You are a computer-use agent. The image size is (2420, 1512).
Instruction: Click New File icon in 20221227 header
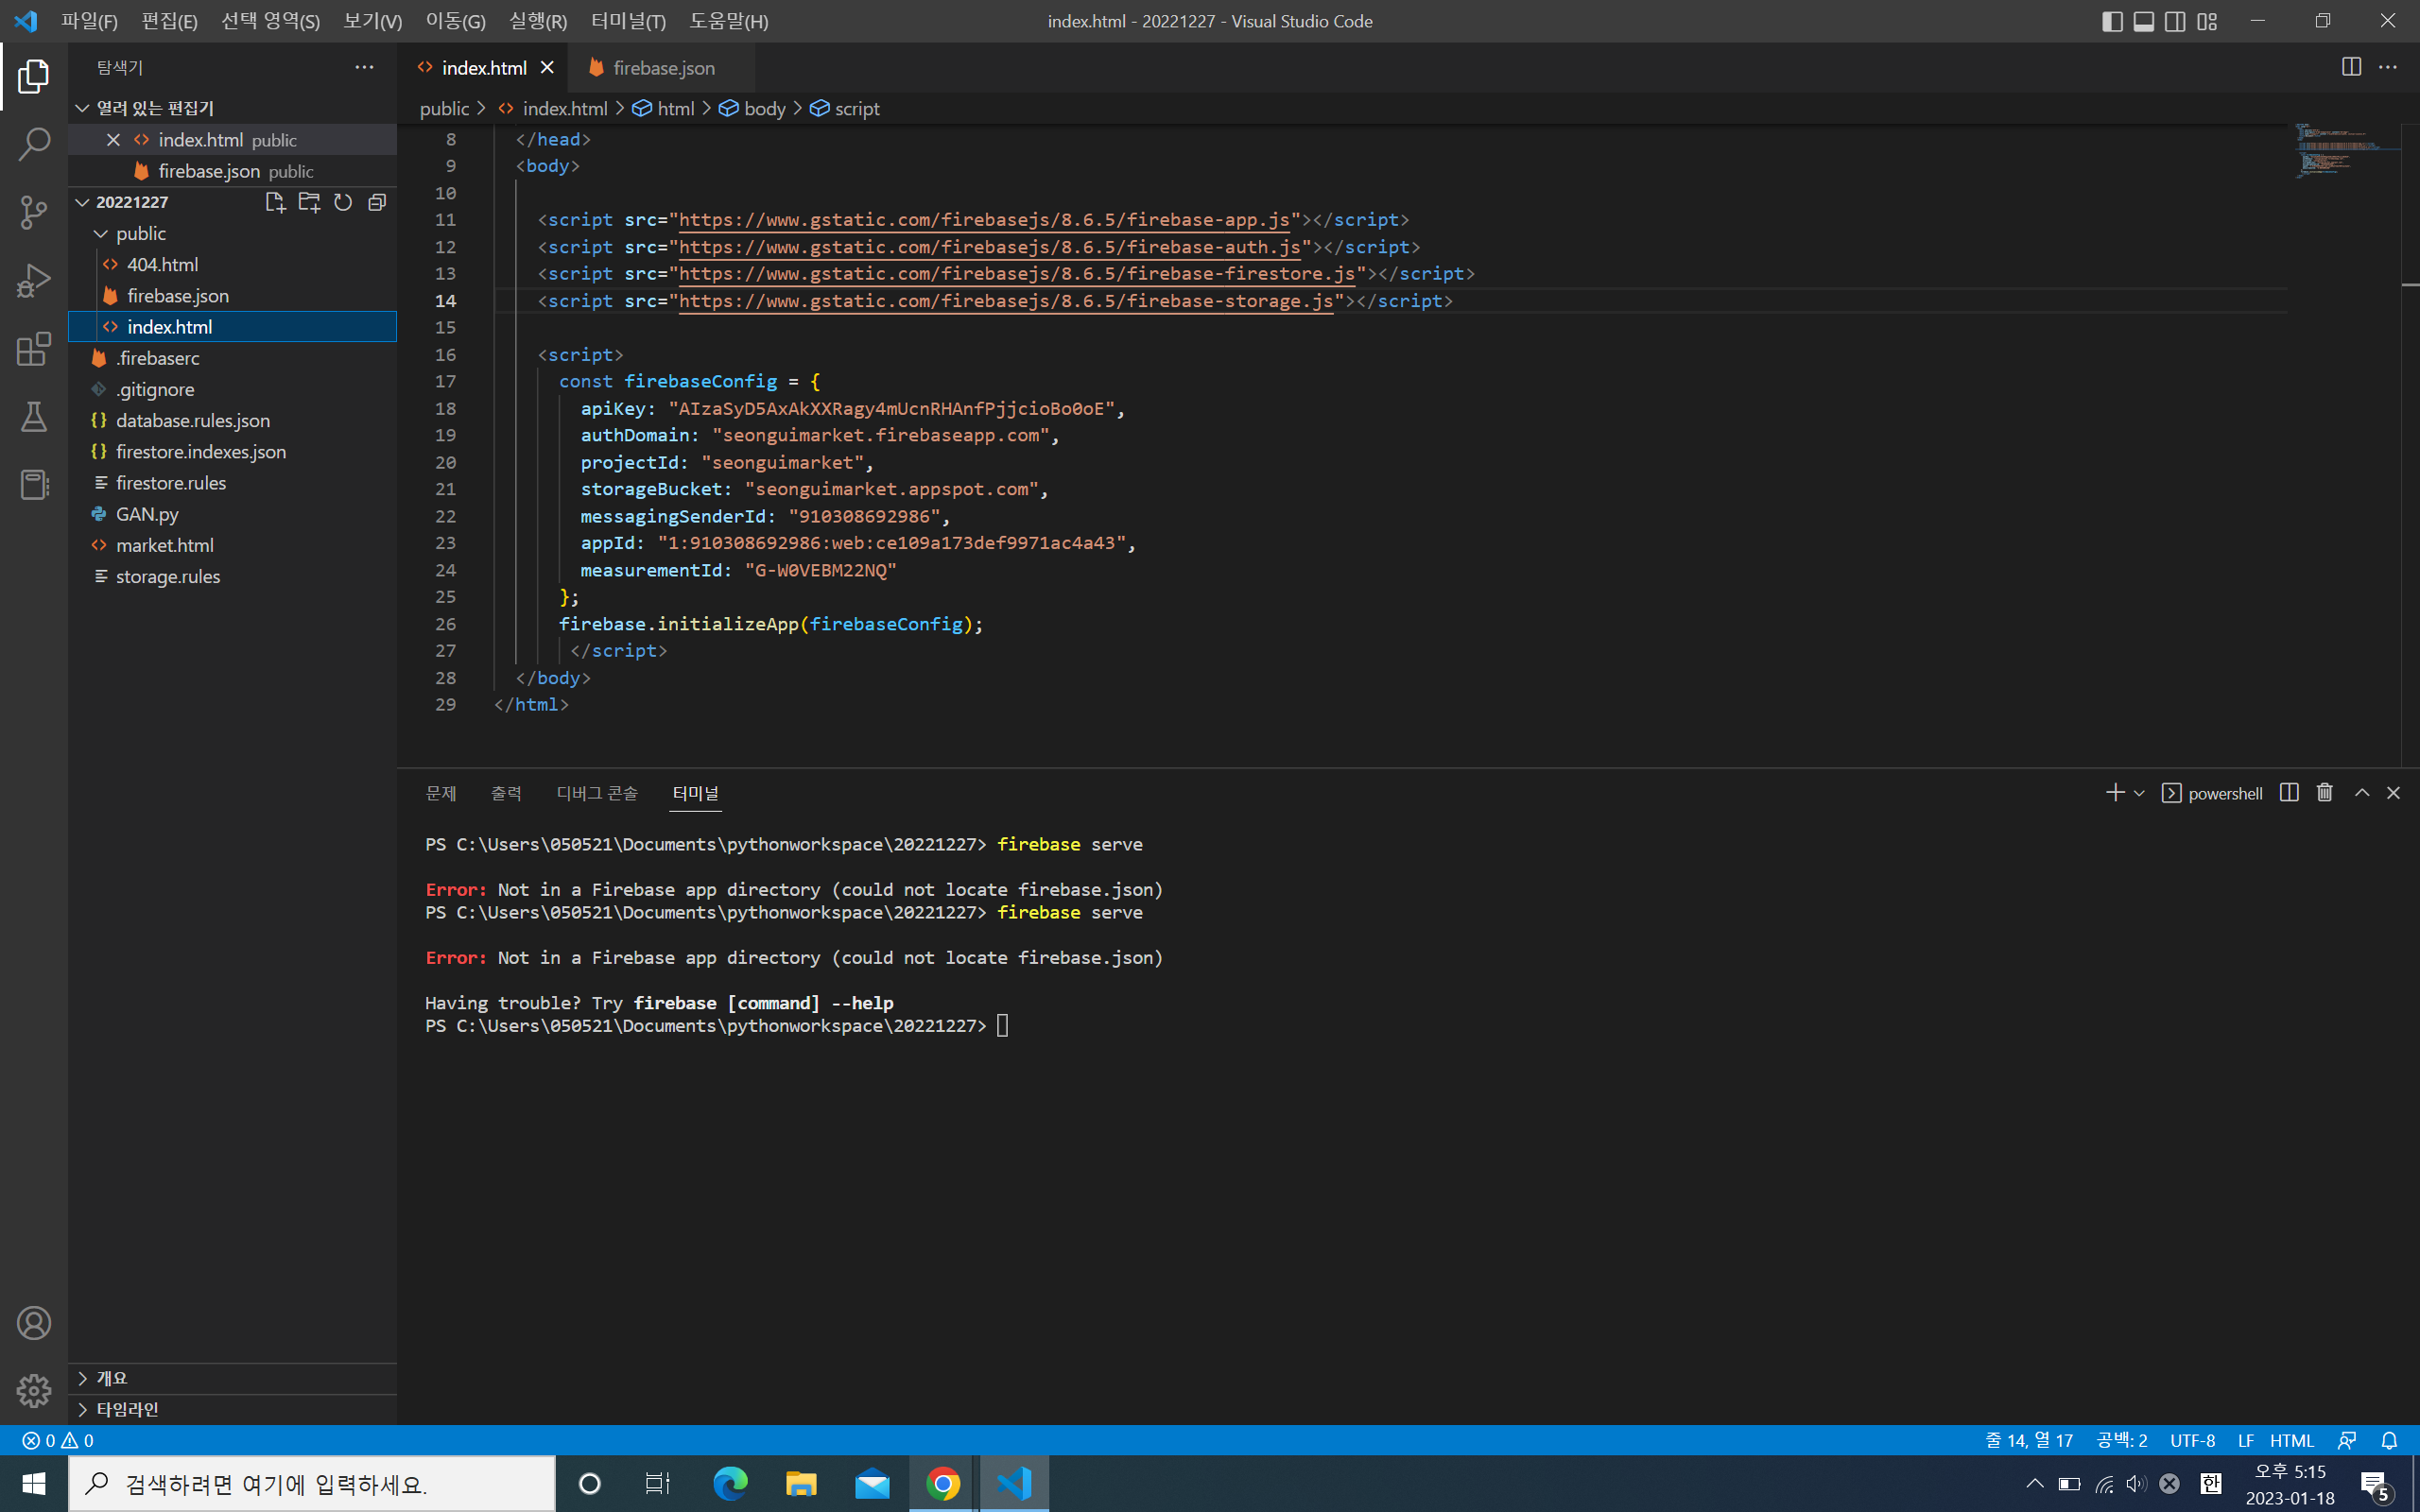[275, 202]
